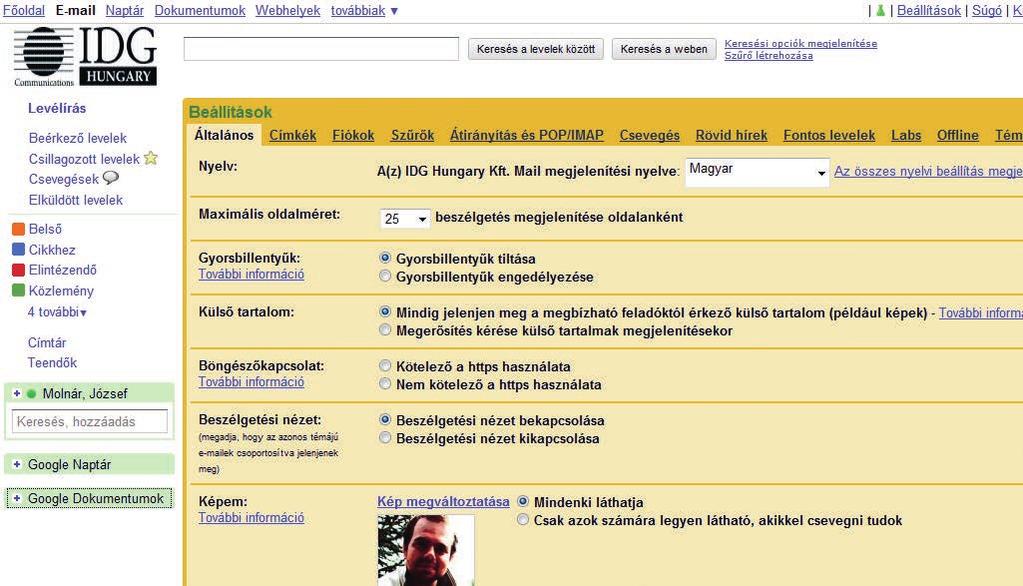The height and width of the screenshot is (586, 1023).
Task: Open Naptár in top navigation
Action: click(125, 10)
